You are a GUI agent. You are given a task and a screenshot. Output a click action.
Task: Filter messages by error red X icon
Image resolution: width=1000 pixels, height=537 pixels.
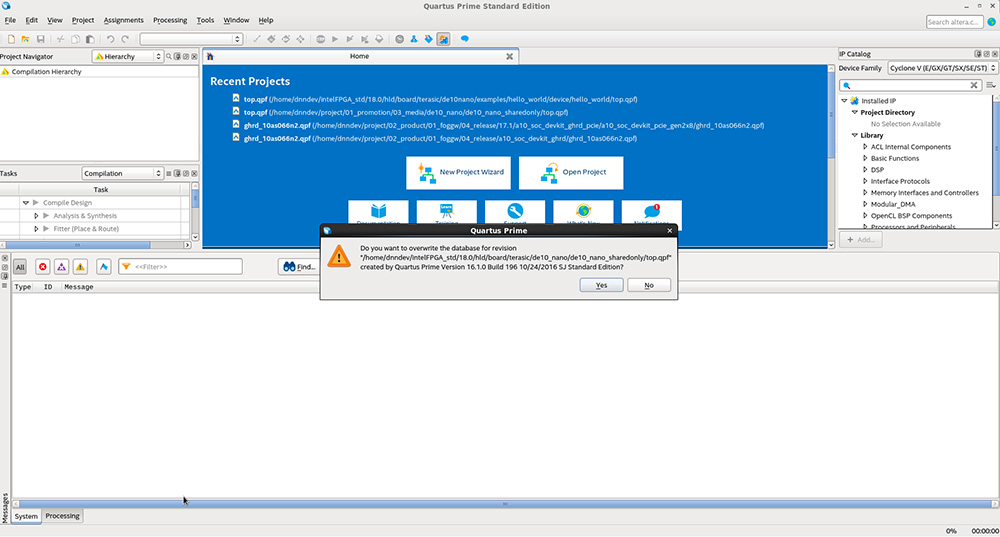[43, 267]
